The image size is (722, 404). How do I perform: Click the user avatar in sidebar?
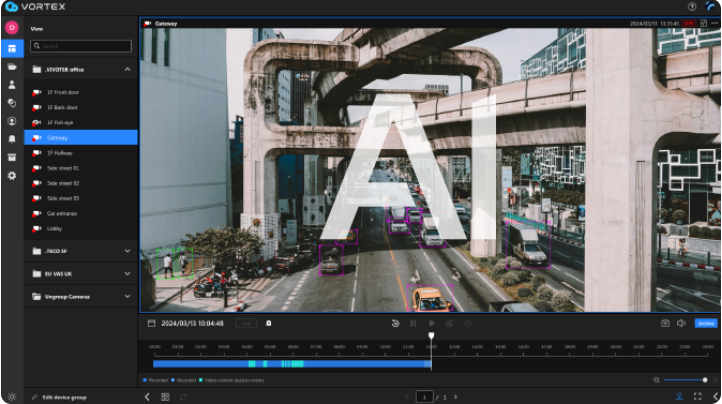tap(12, 27)
